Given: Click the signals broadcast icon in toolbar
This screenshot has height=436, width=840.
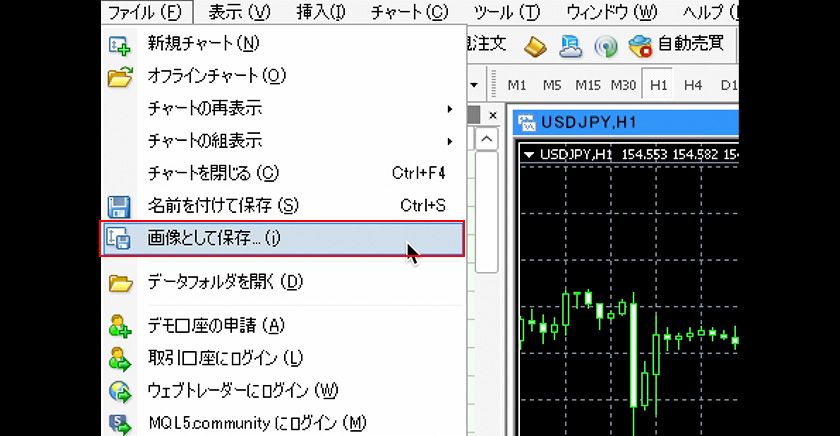Looking at the screenshot, I should (605, 46).
